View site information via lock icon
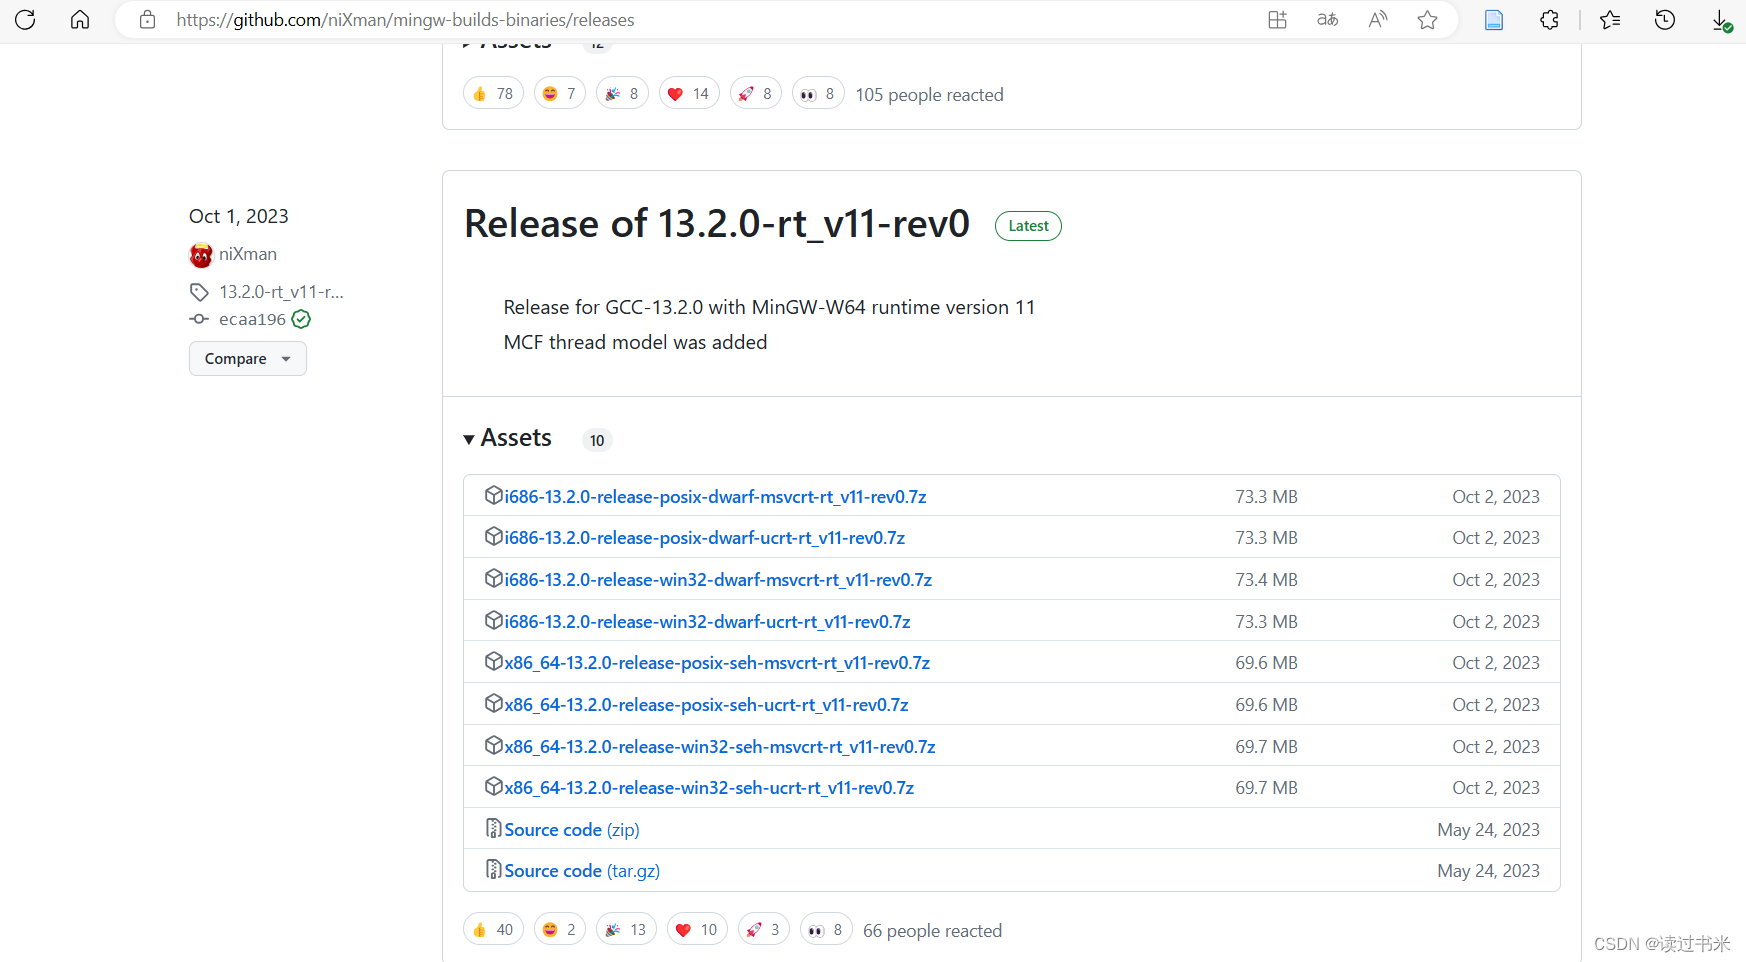Image resolution: width=1746 pixels, height=962 pixels. click(x=147, y=19)
